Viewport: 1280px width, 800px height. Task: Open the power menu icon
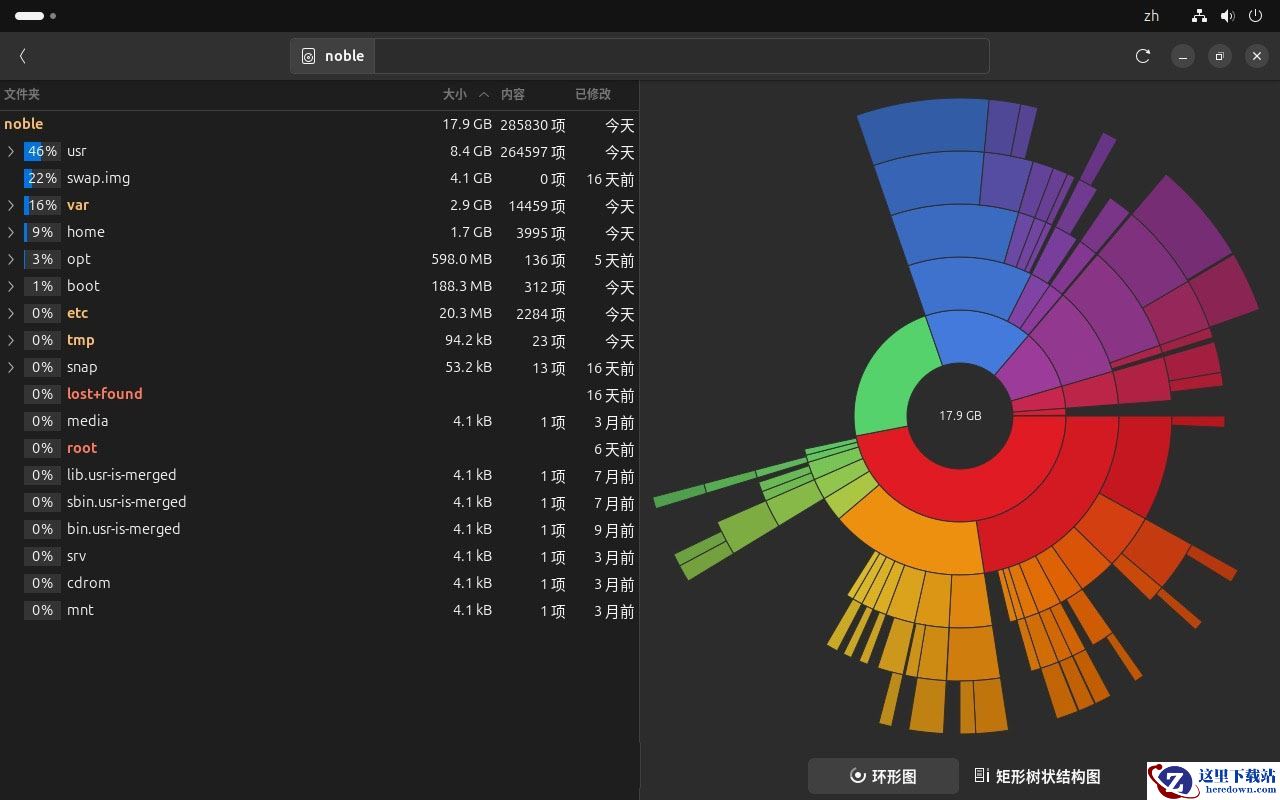tap(1255, 16)
